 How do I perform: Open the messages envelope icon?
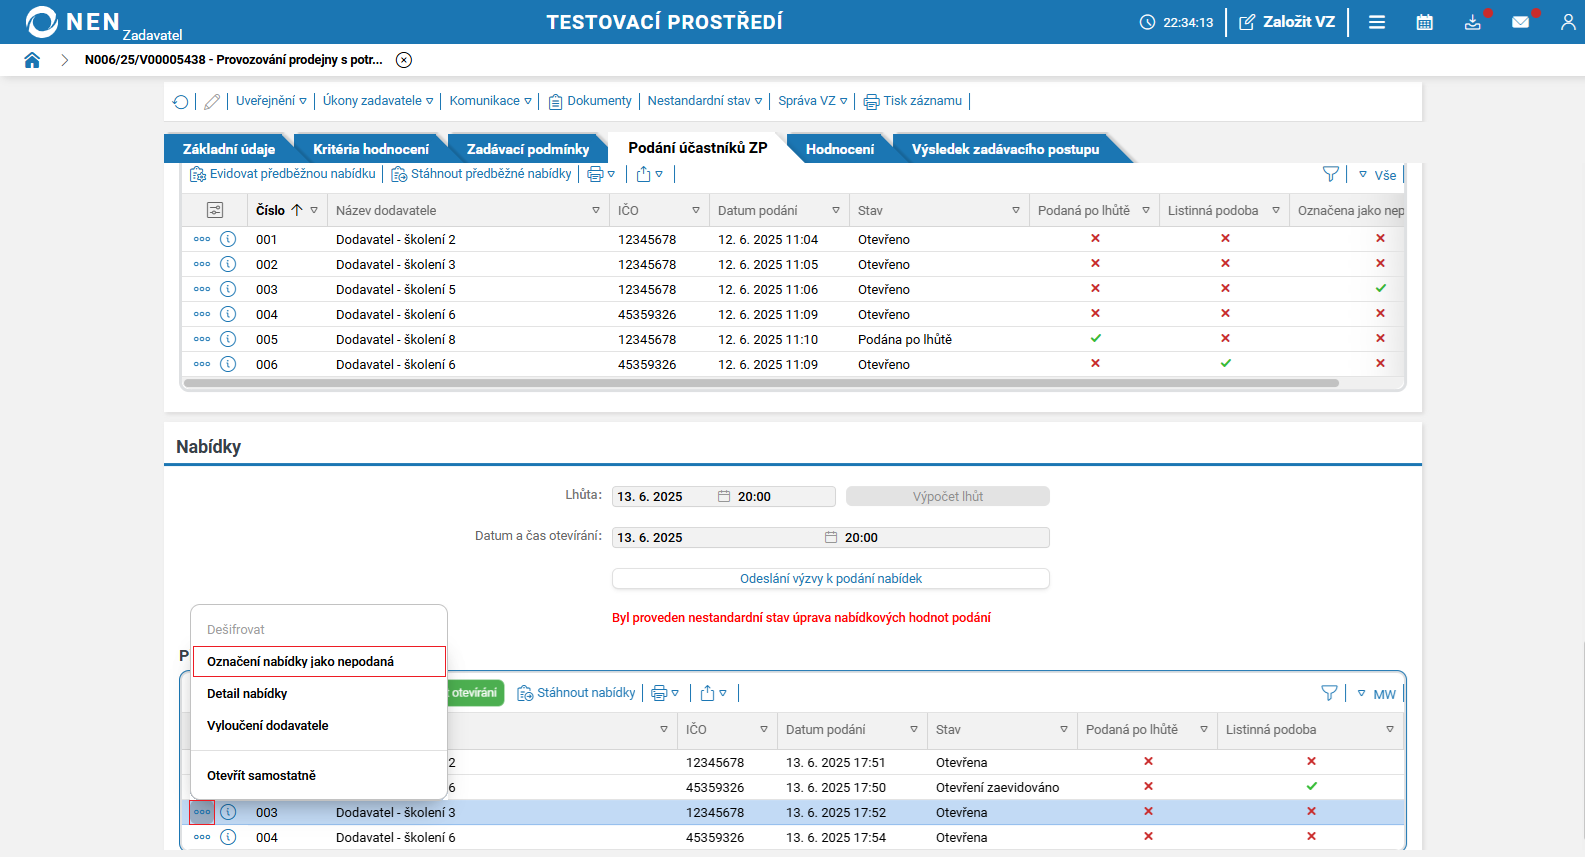click(x=1520, y=22)
